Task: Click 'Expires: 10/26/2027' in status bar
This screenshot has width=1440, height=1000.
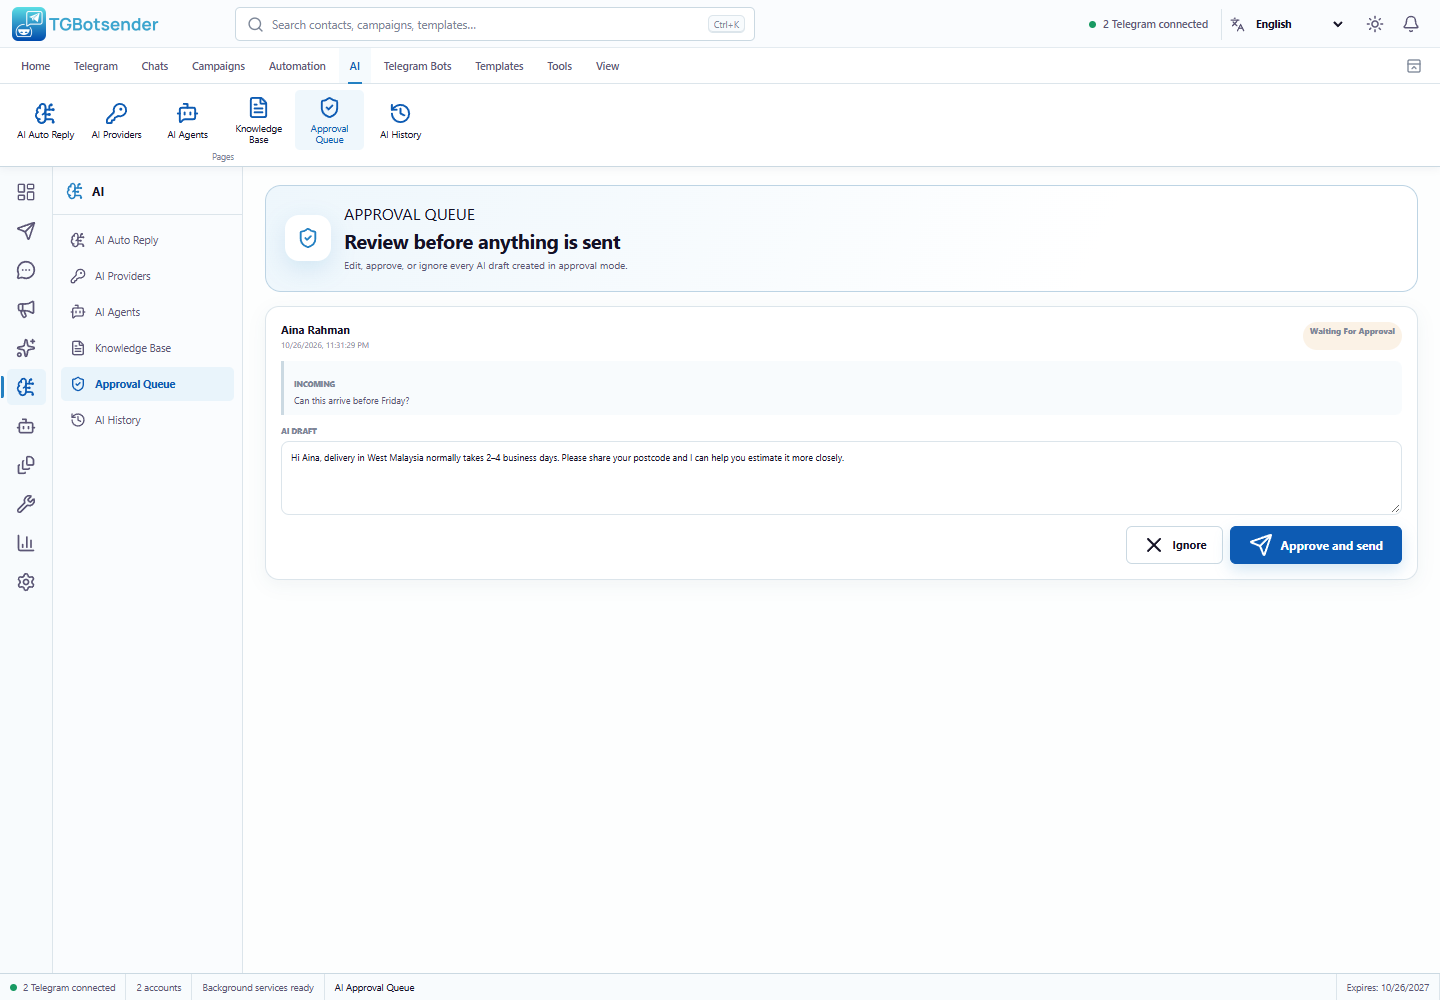Action: 1388,988
